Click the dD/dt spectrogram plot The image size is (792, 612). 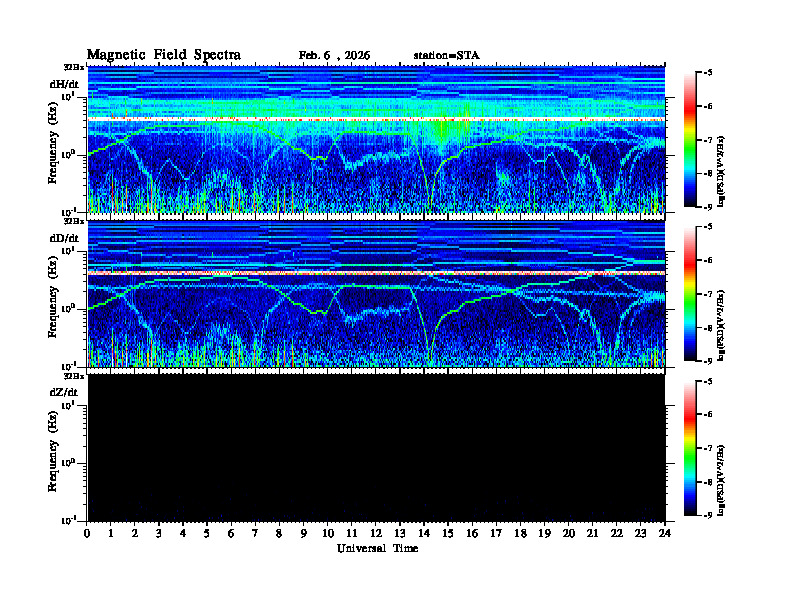[x=376, y=293]
